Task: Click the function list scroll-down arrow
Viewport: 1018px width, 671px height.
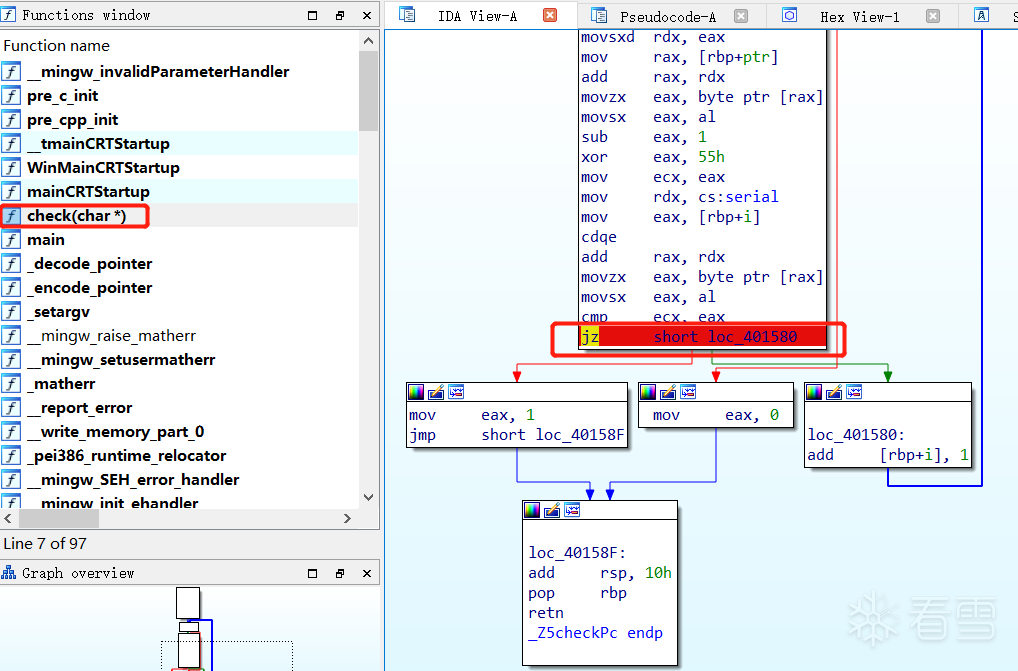Action: 368,497
